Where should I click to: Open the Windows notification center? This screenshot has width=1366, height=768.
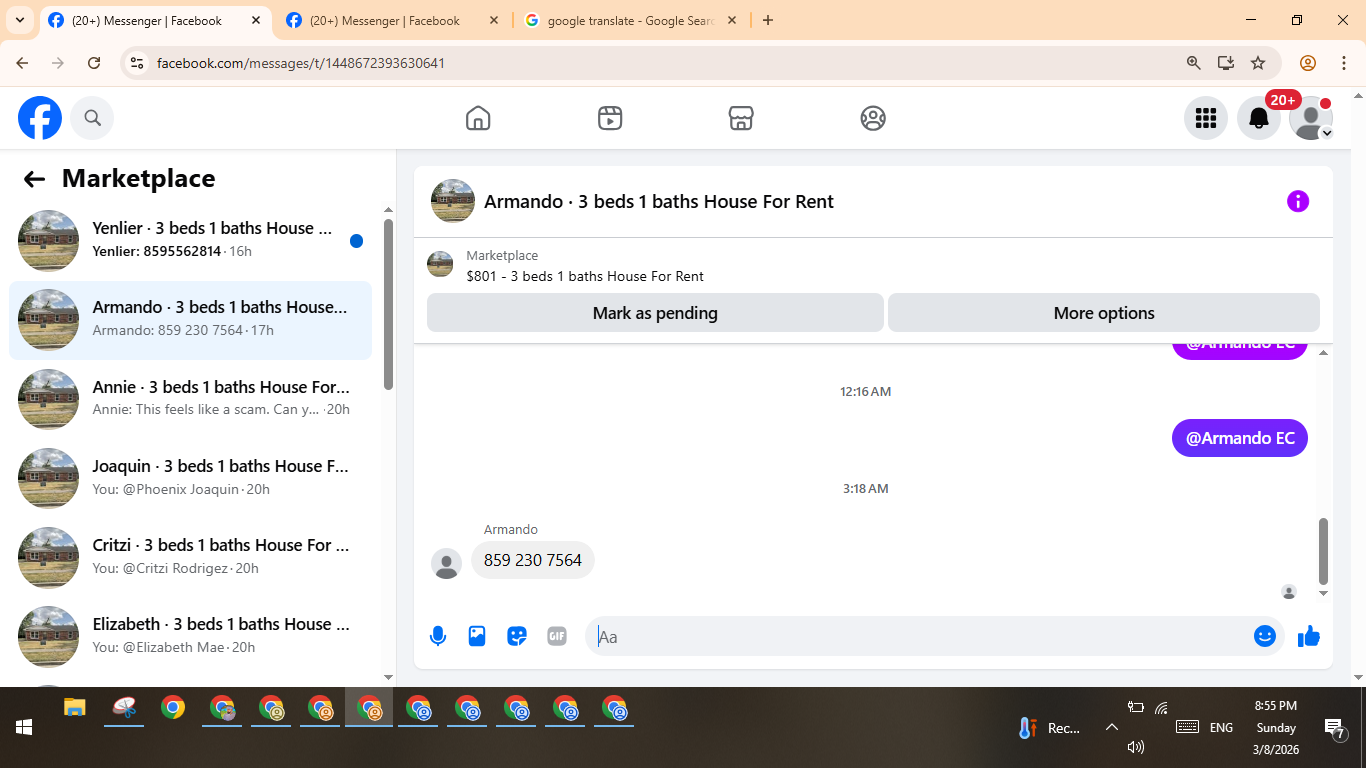tap(1334, 729)
